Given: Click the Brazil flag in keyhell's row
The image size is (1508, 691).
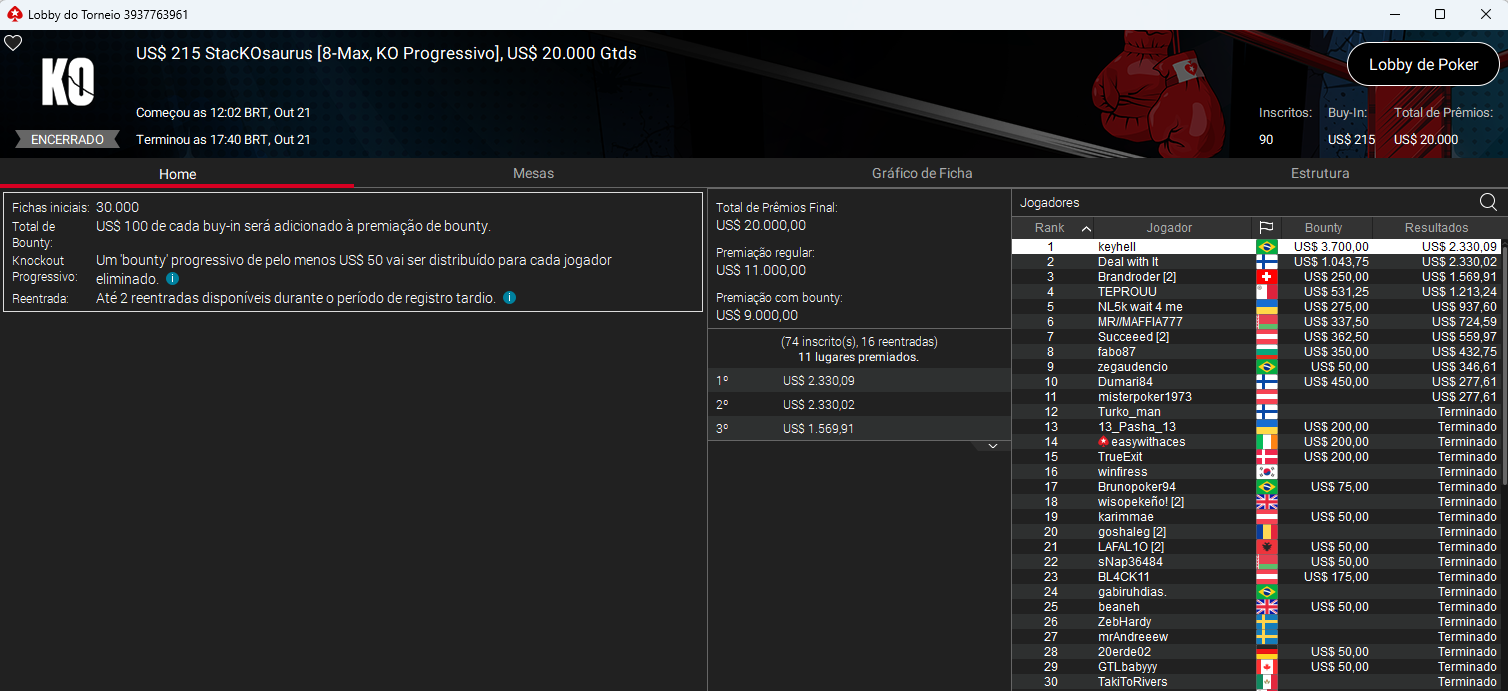Looking at the screenshot, I should (1266, 247).
